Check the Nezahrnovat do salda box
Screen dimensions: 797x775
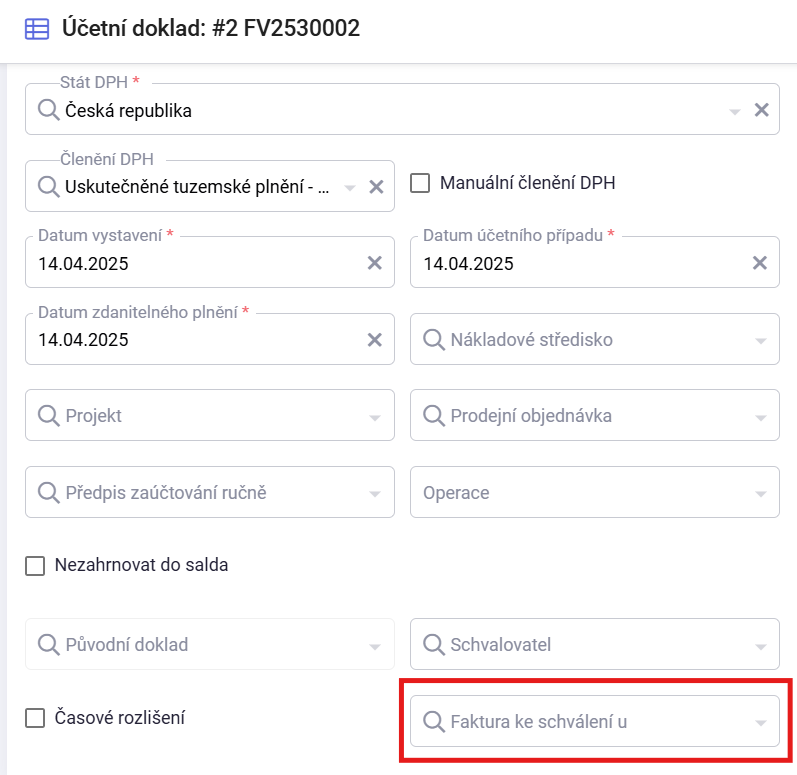click(x=35, y=565)
